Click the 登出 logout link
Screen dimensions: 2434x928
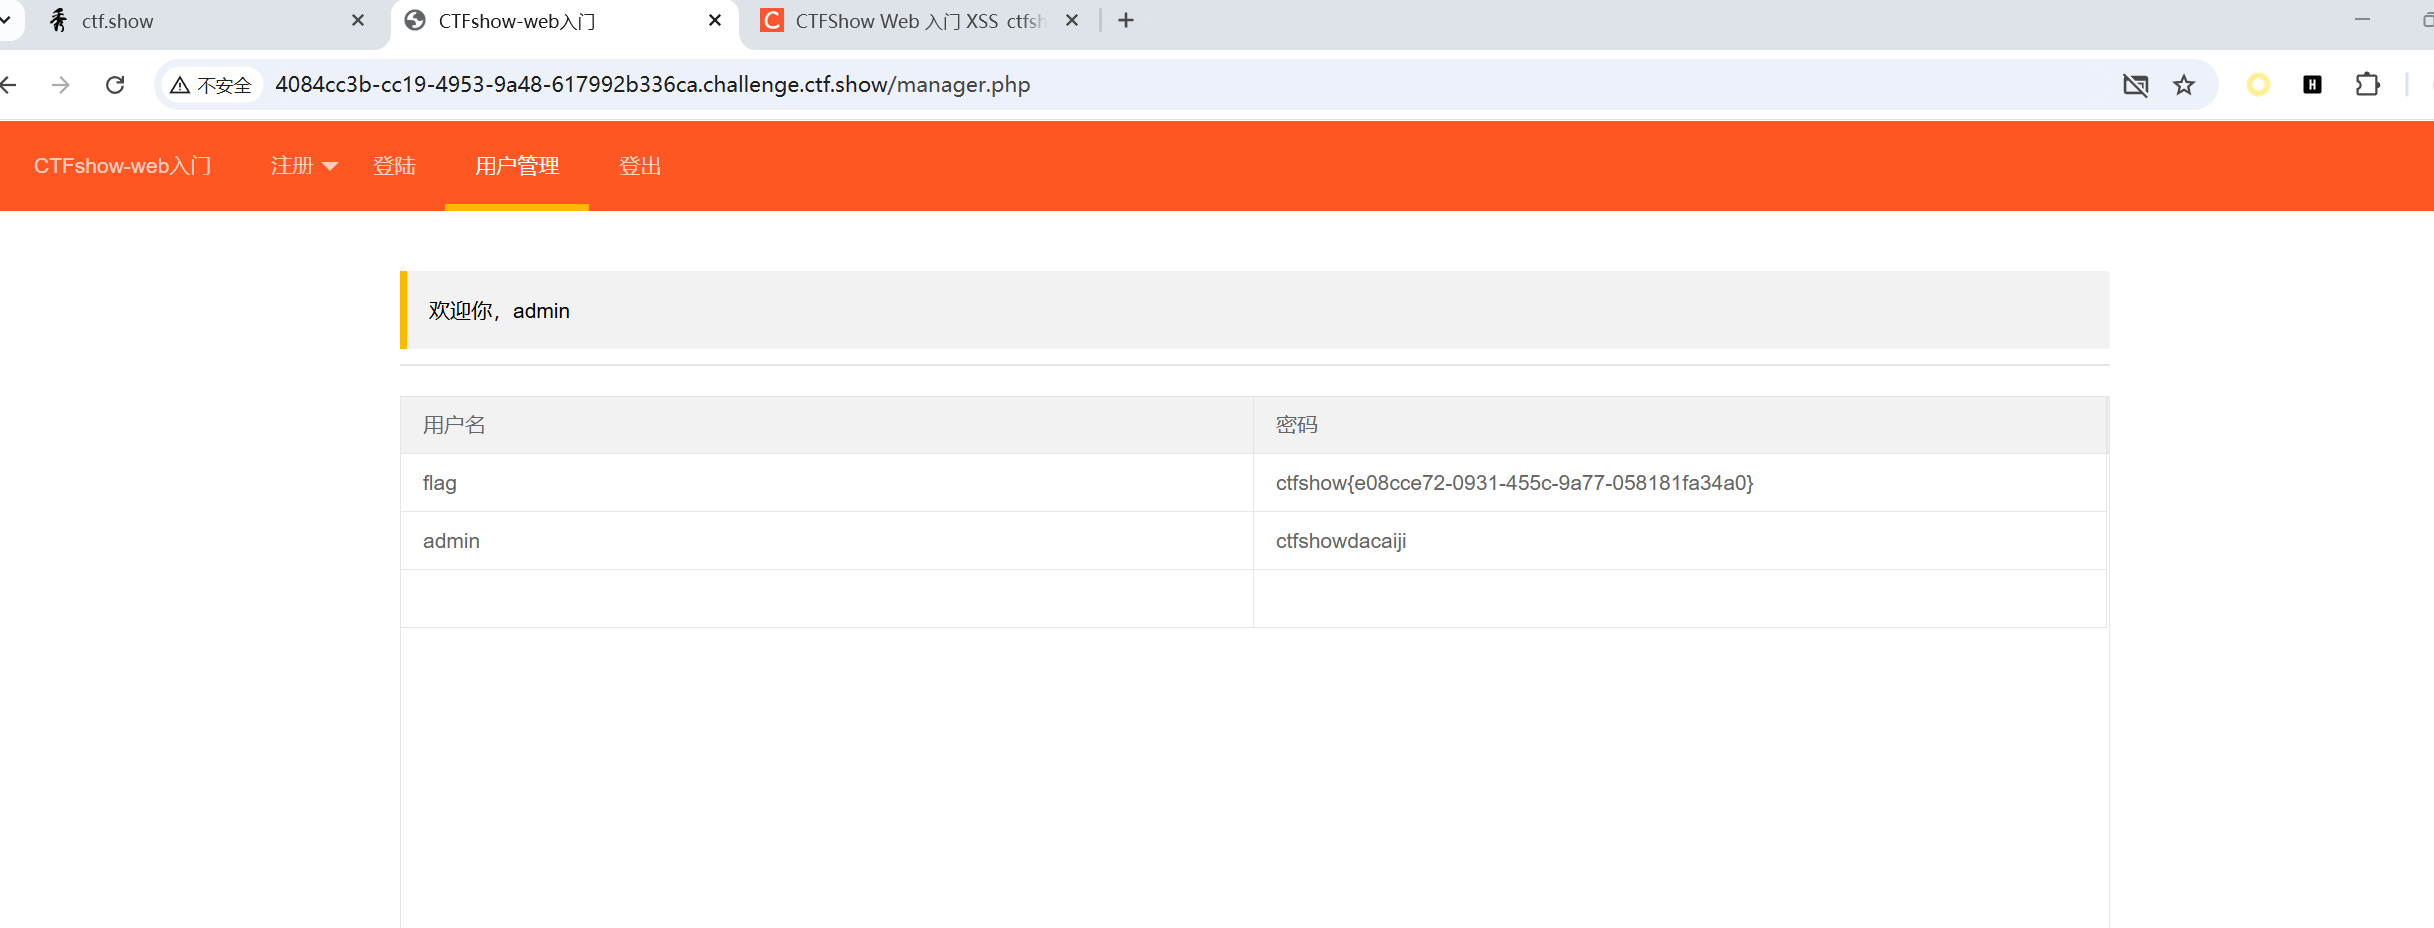(x=640, y=166)
